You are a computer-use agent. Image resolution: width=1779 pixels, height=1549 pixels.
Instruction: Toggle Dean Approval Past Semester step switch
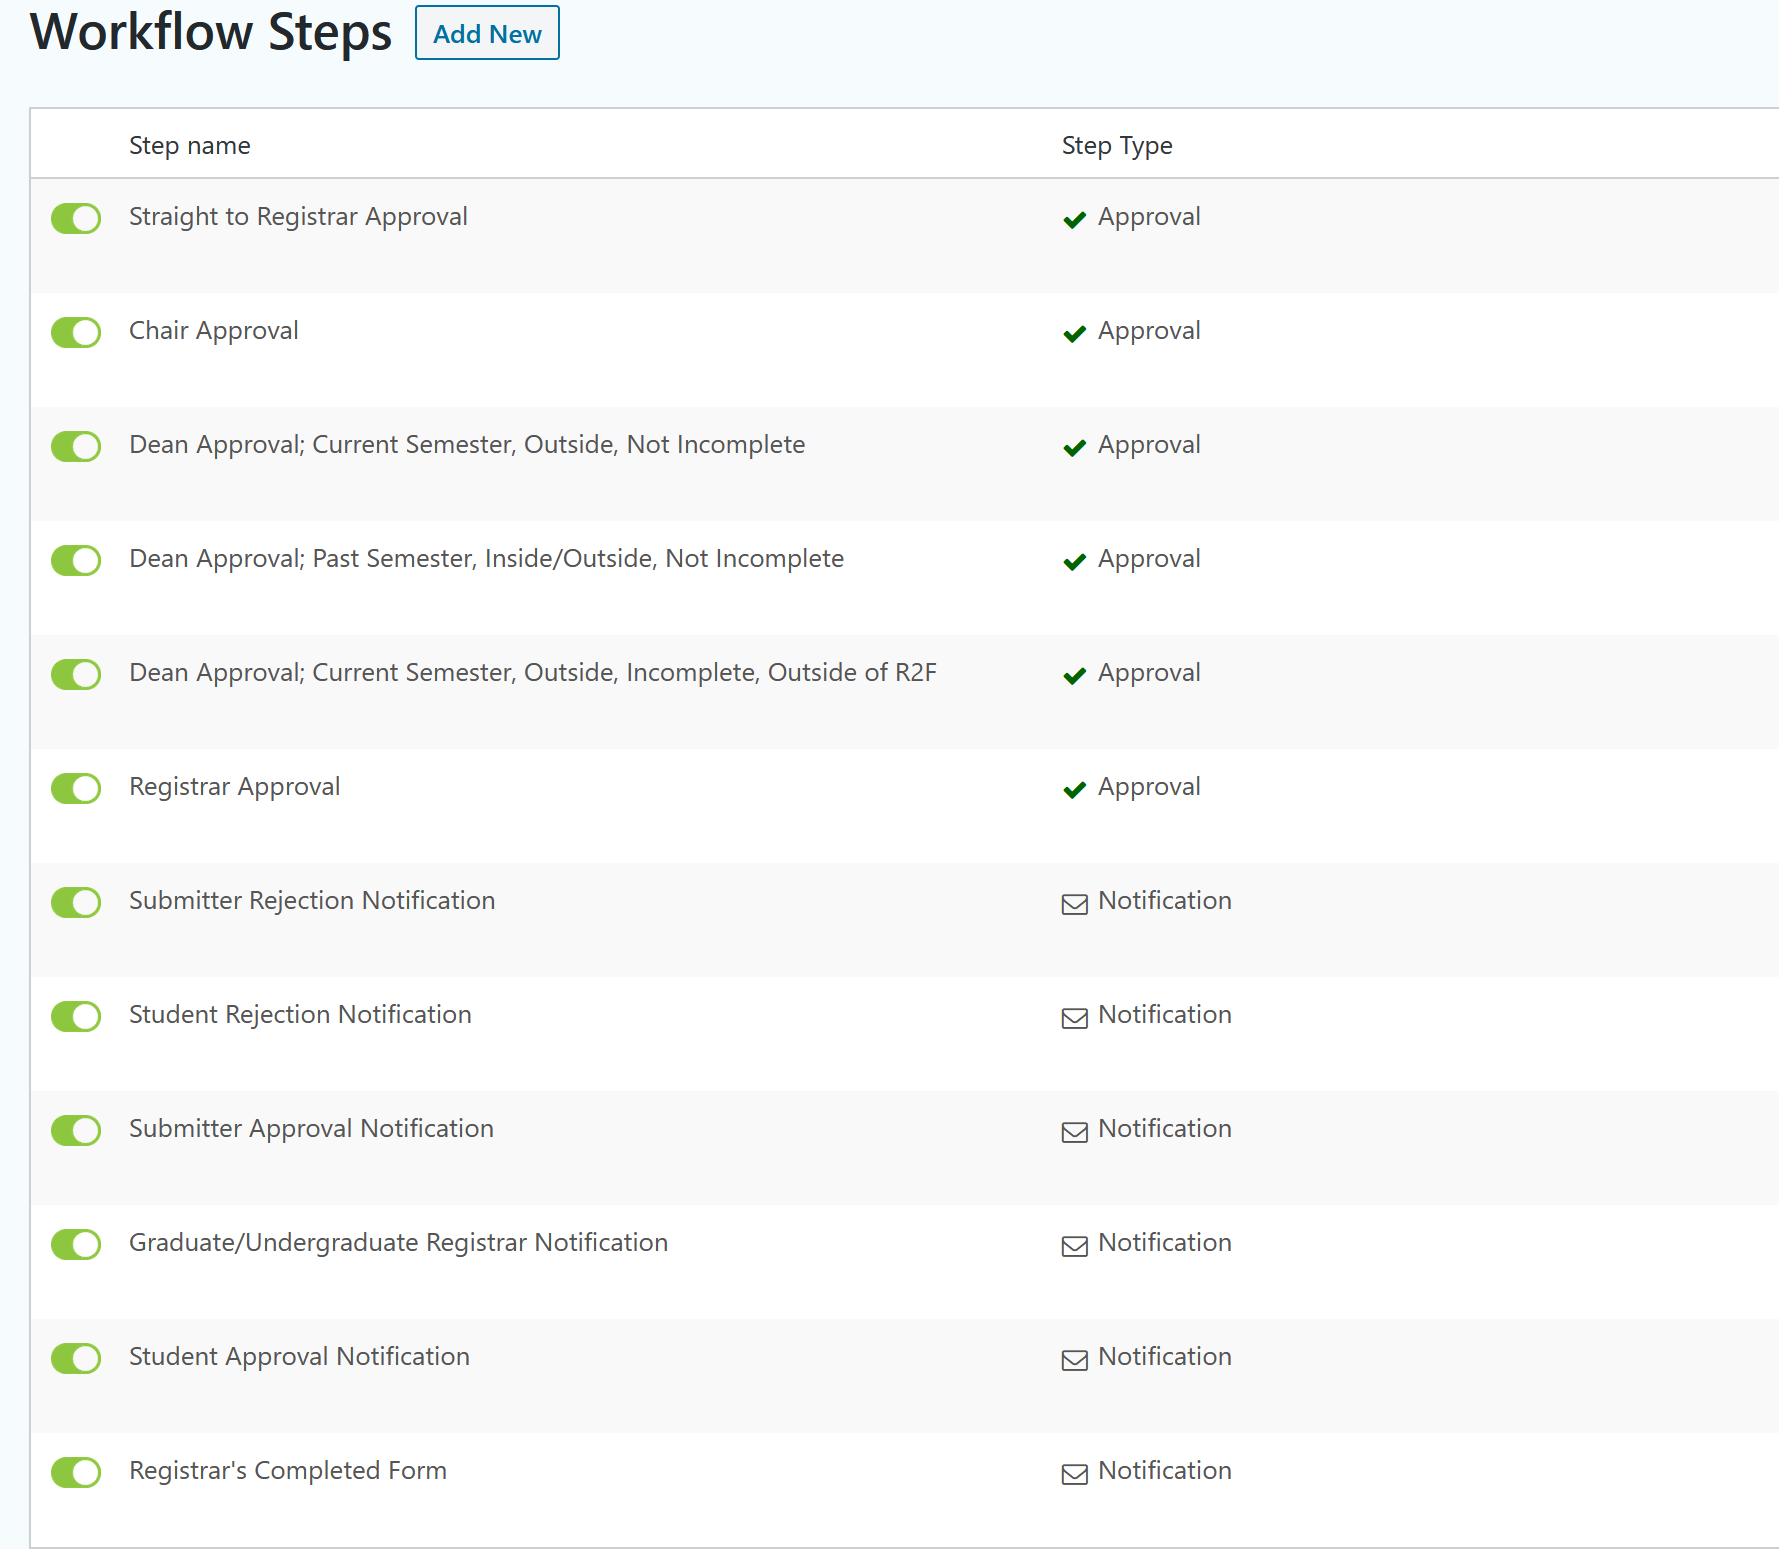(x=76, y=560)
